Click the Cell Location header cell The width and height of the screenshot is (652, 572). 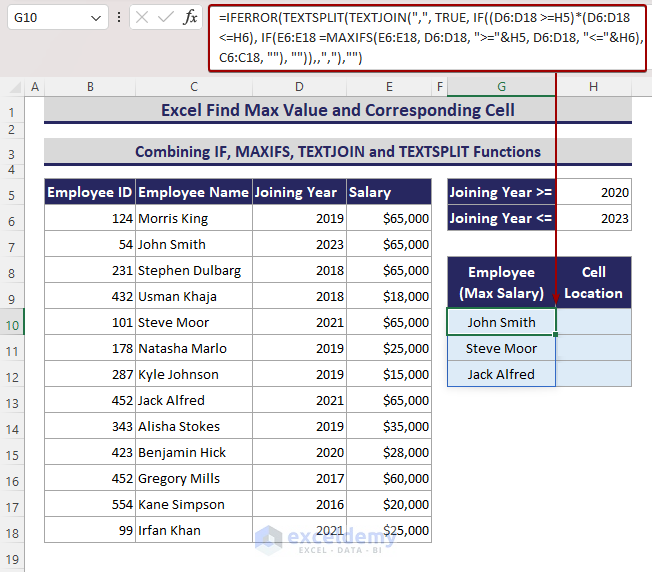(x=594, y=282)
